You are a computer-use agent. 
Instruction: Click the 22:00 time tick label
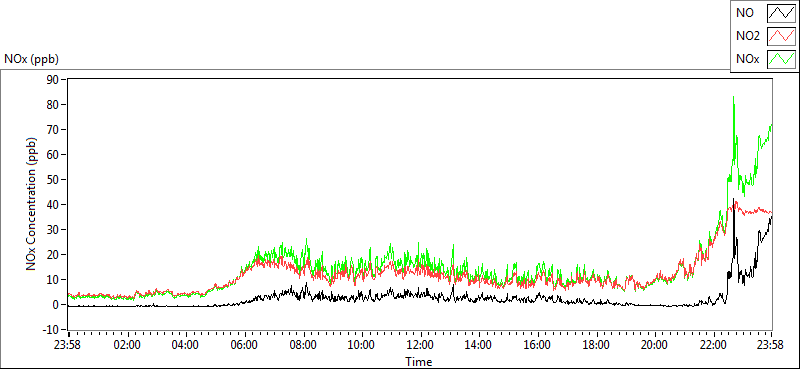[x=714, y=344]
